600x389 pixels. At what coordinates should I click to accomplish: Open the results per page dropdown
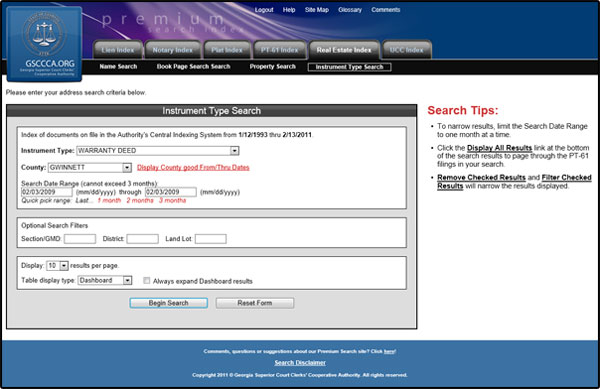(57, 265)
